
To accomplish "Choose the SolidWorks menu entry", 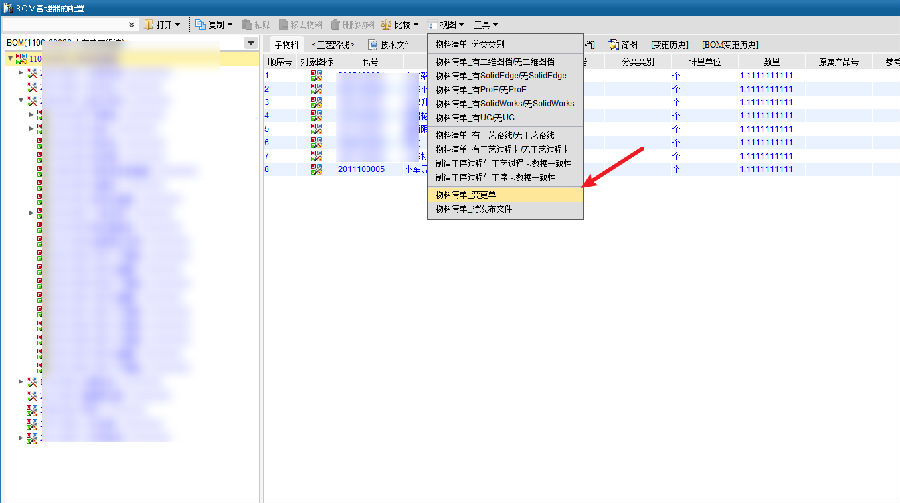I will click(505, 103).
